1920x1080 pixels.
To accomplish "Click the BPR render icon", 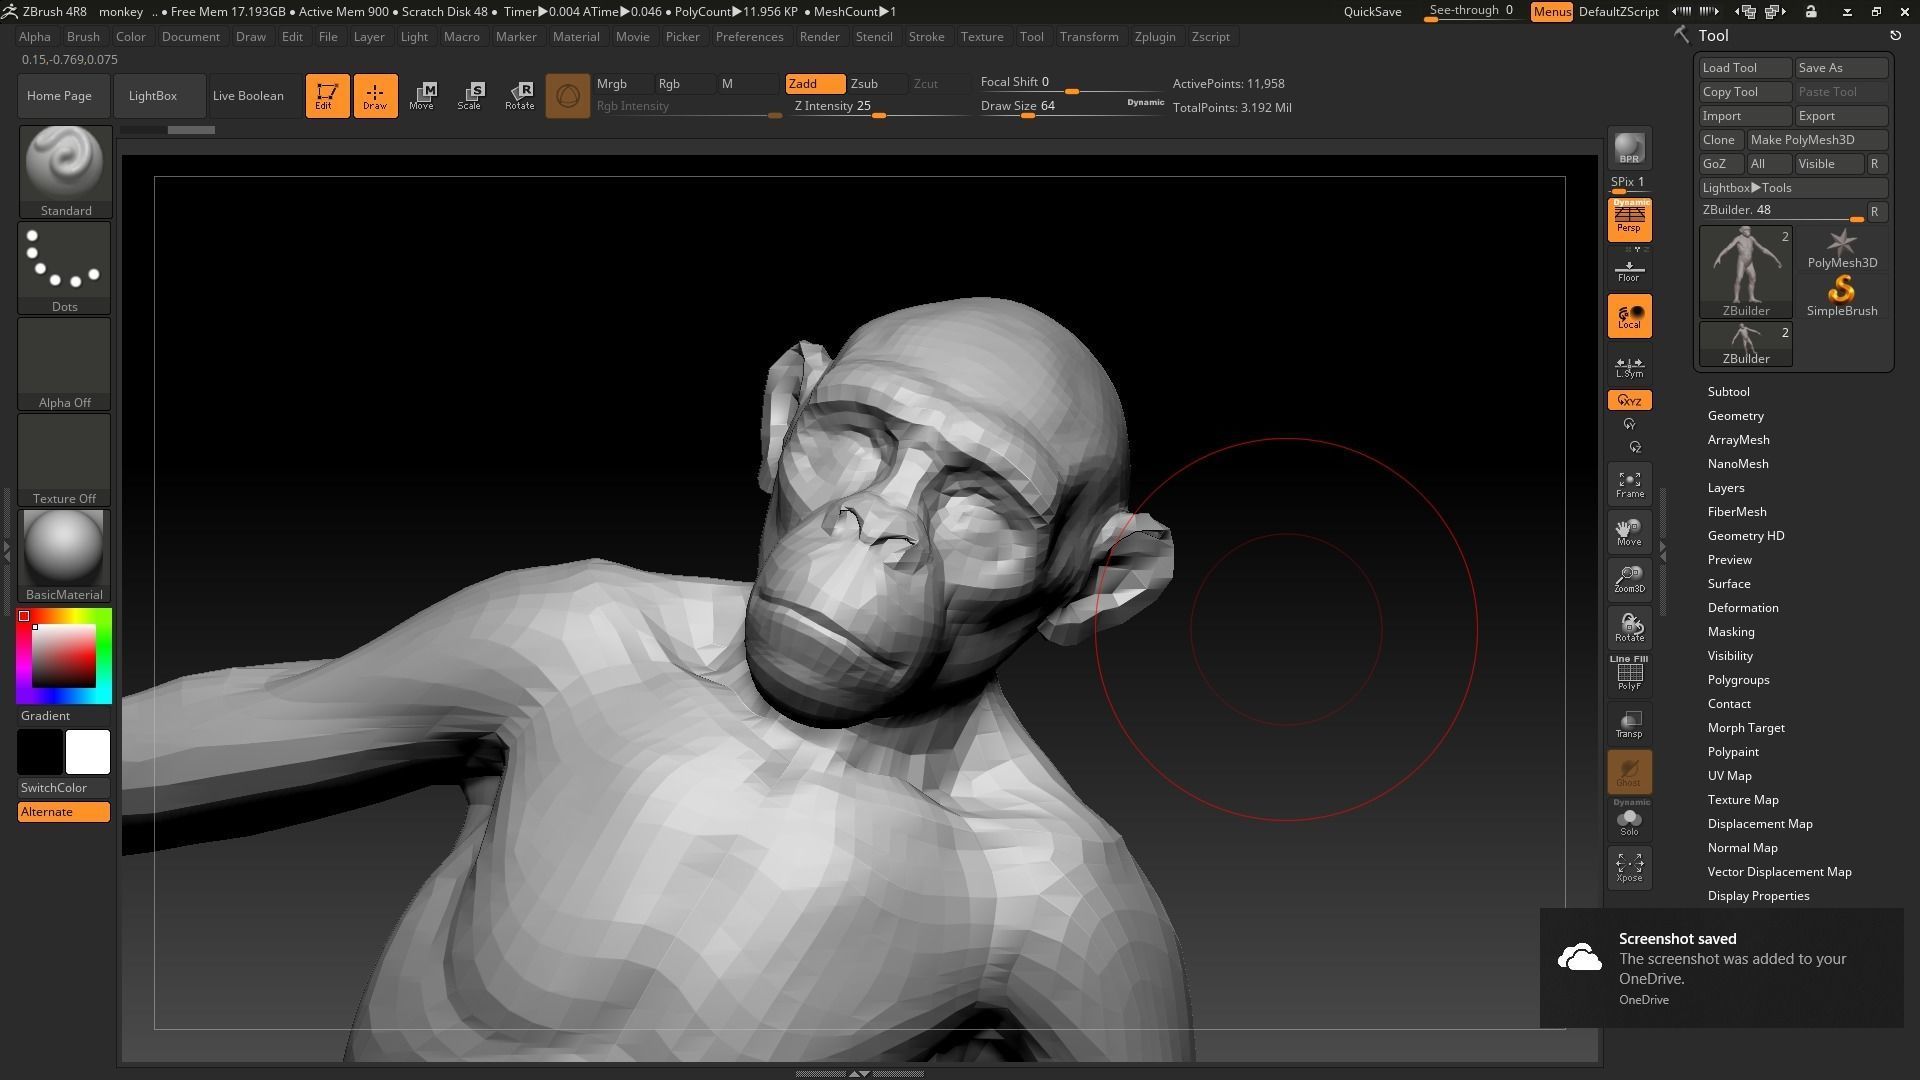I will (1629, 149).
